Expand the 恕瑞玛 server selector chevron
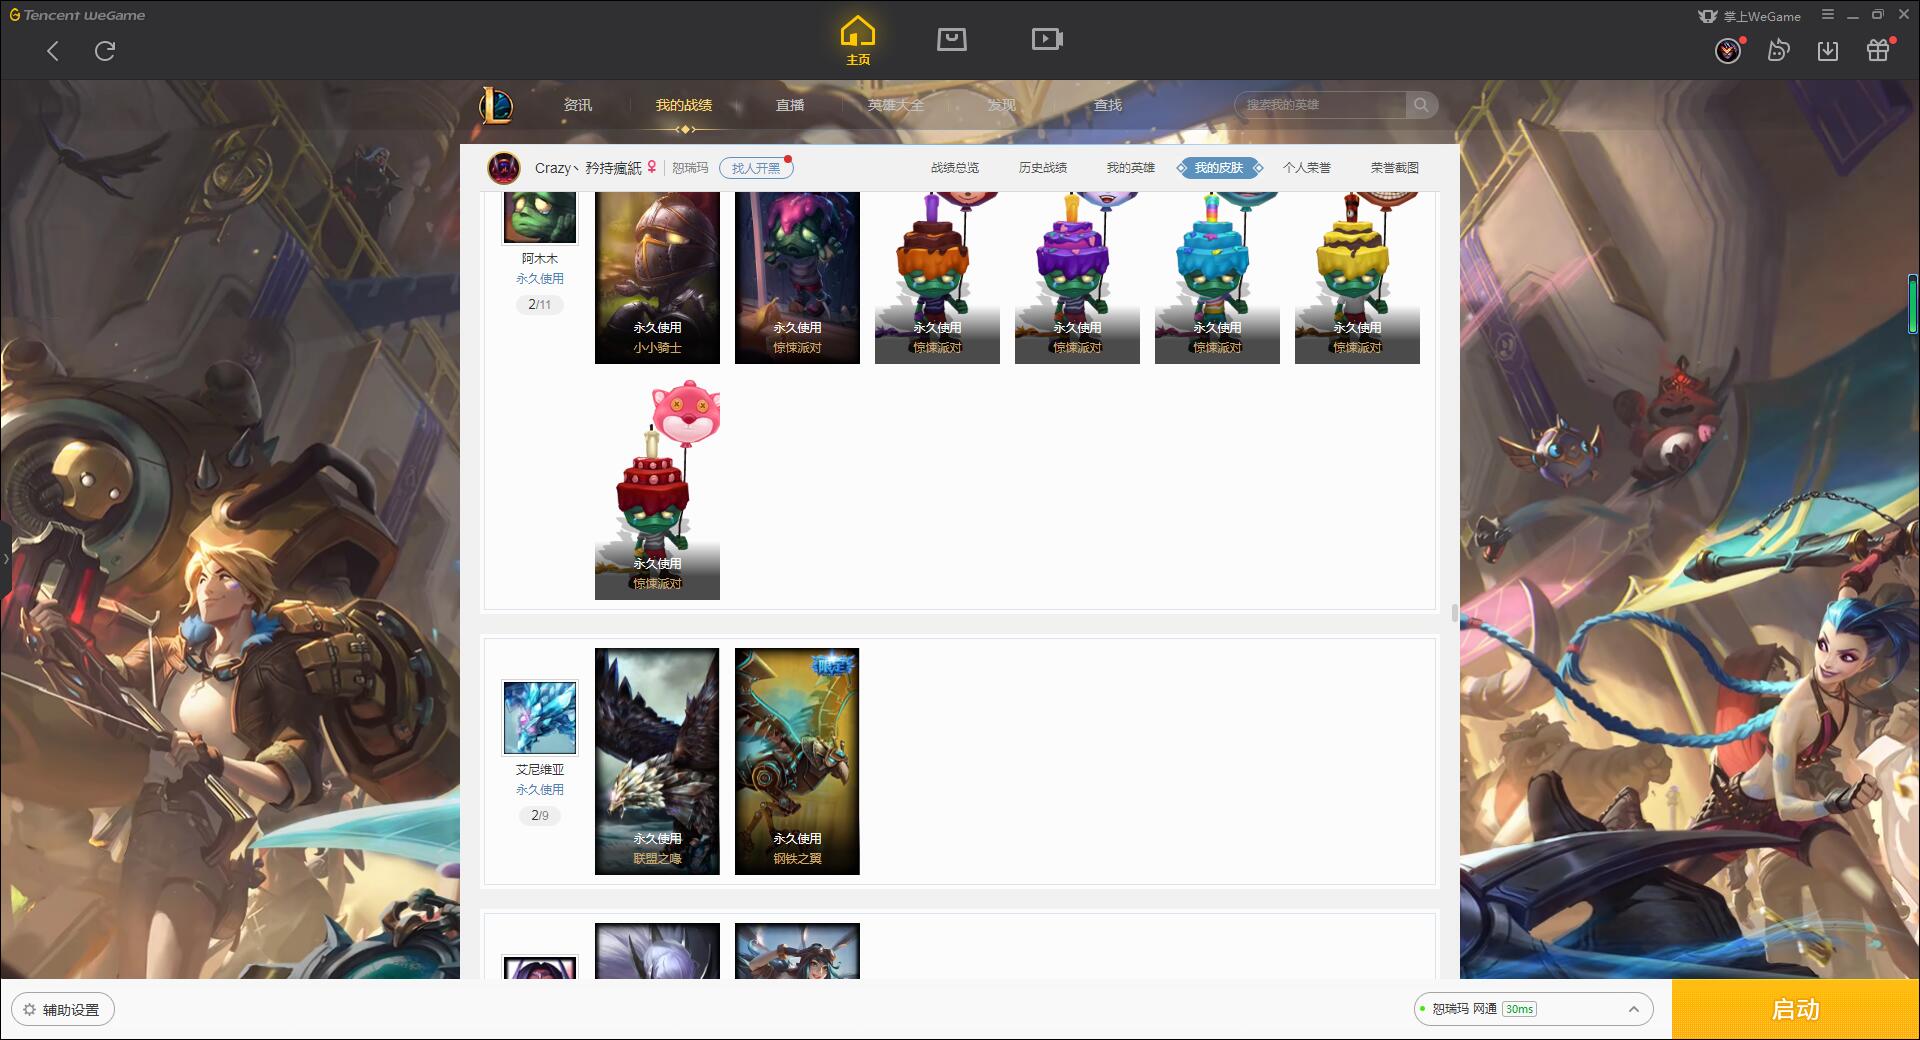1920x1040 pixels. (1634, 1009)
